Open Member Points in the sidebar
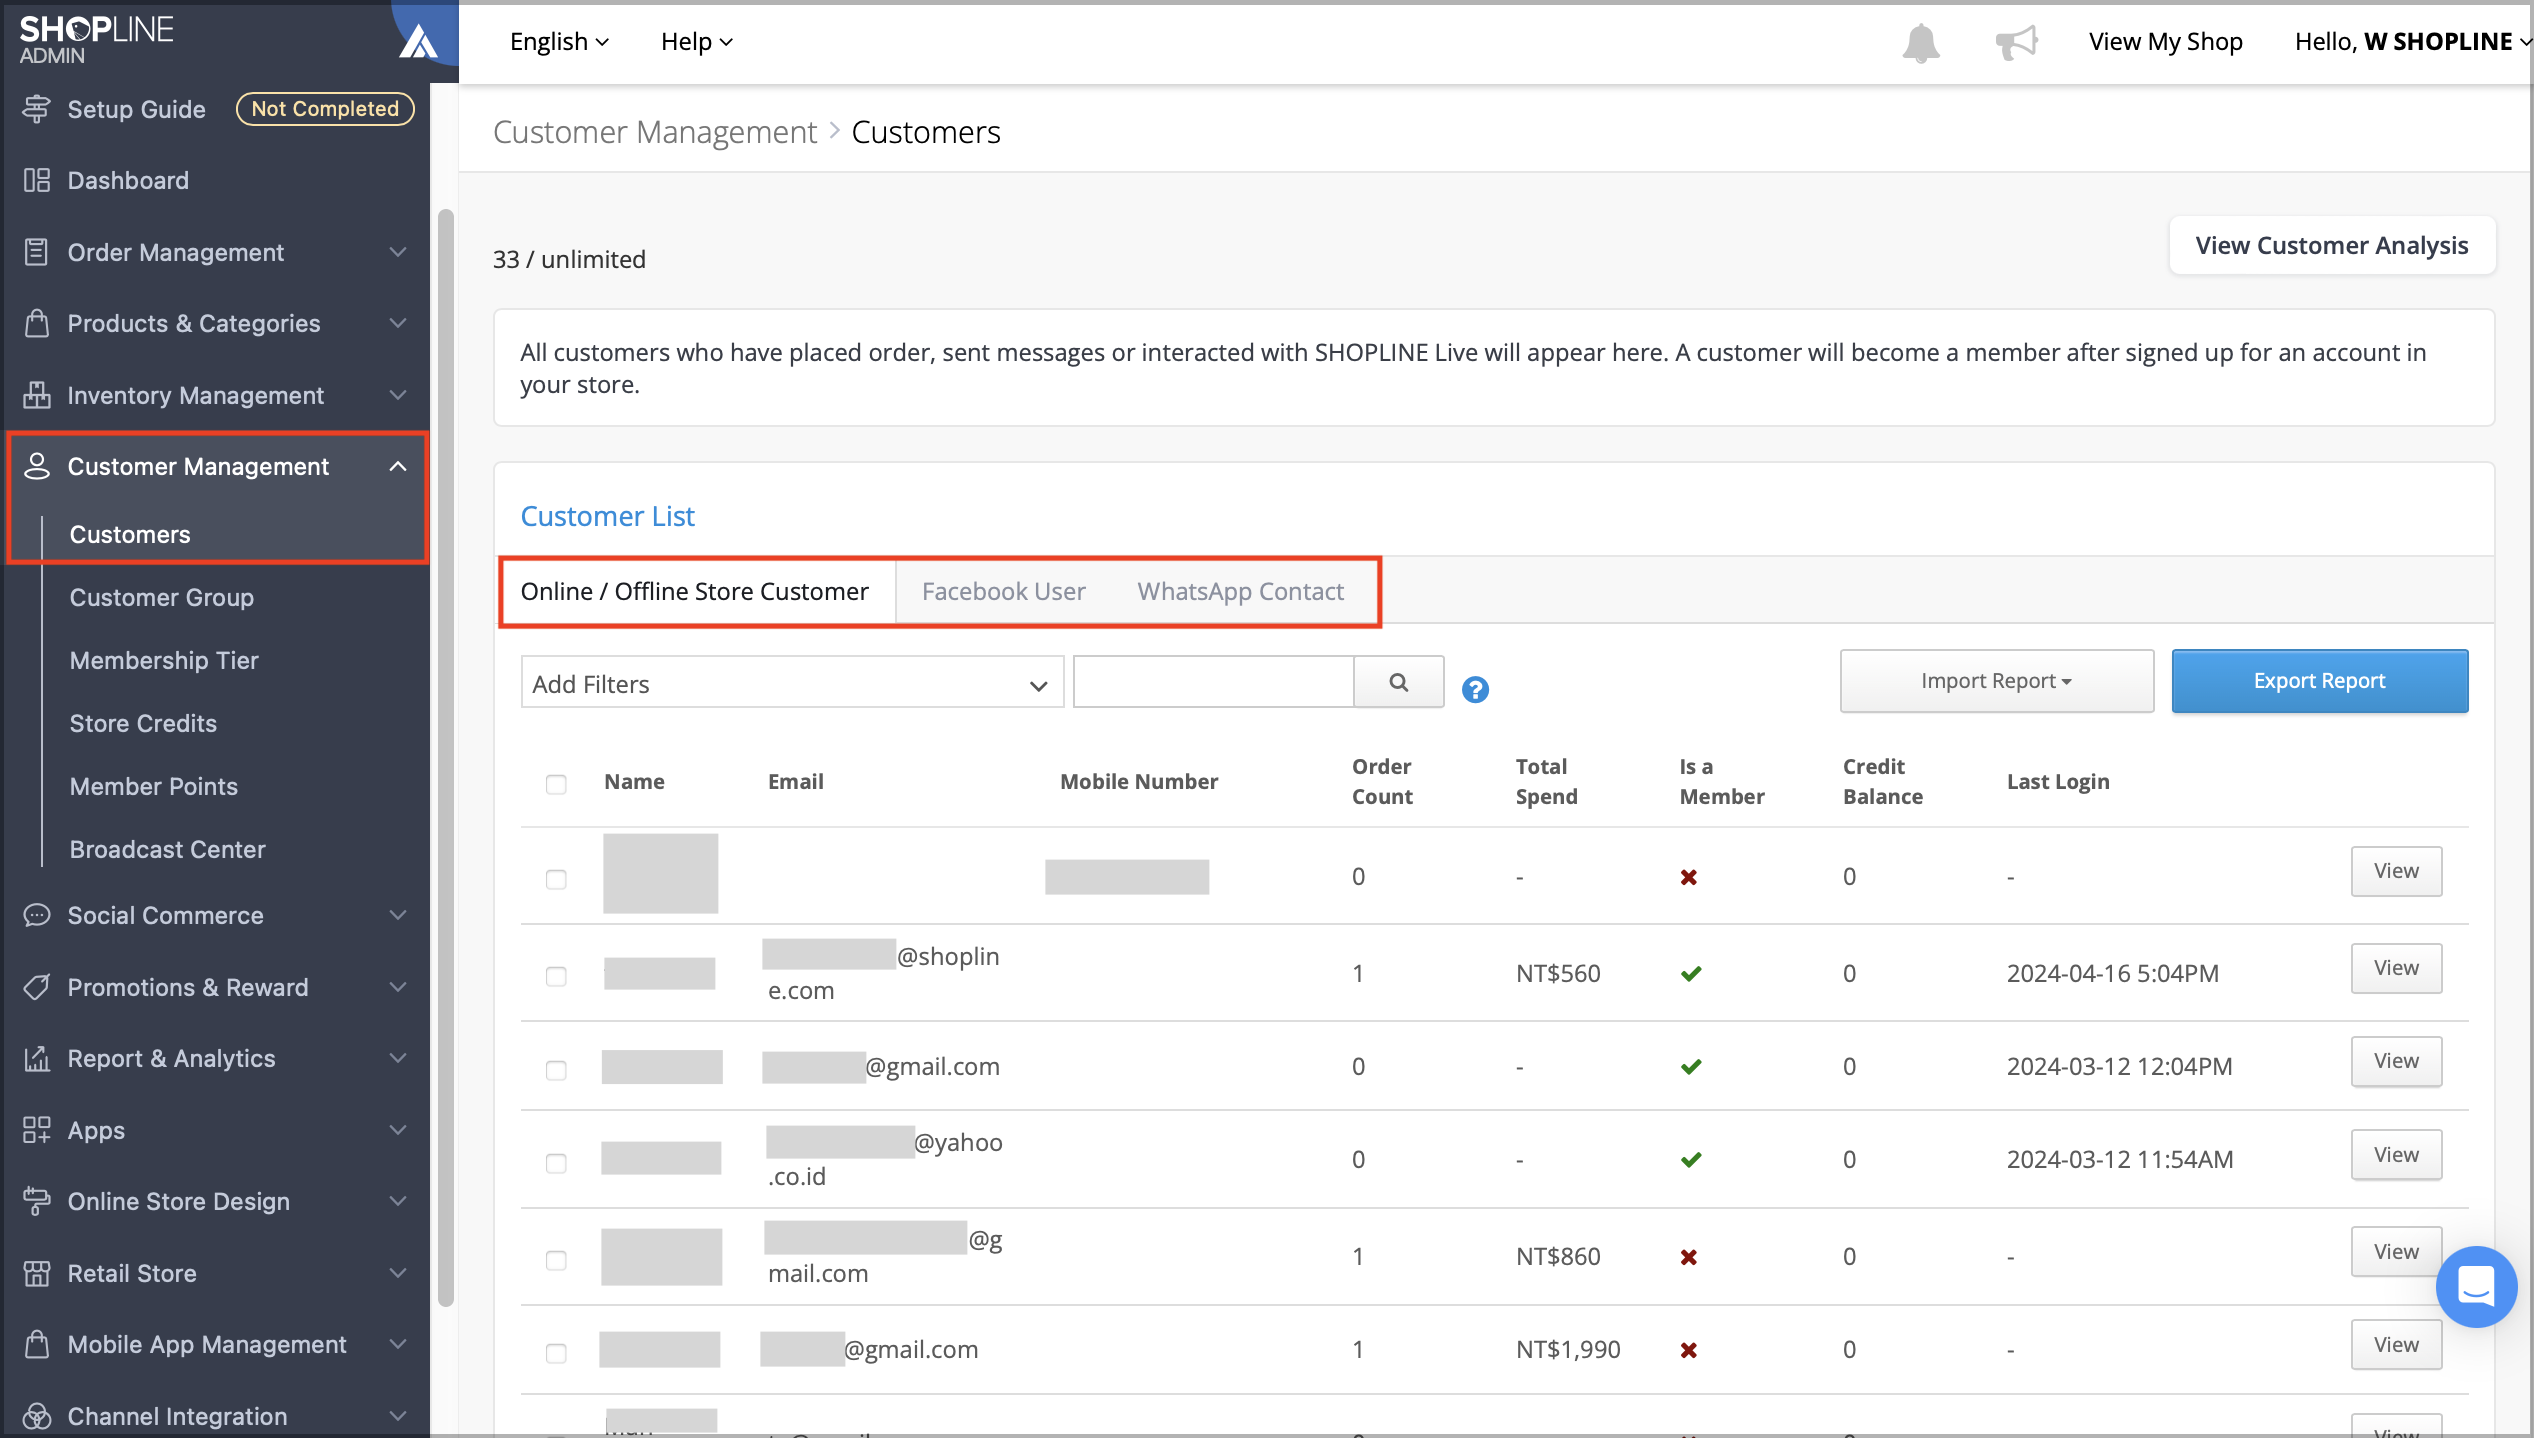2534x1438 pixels. [154, 786]
